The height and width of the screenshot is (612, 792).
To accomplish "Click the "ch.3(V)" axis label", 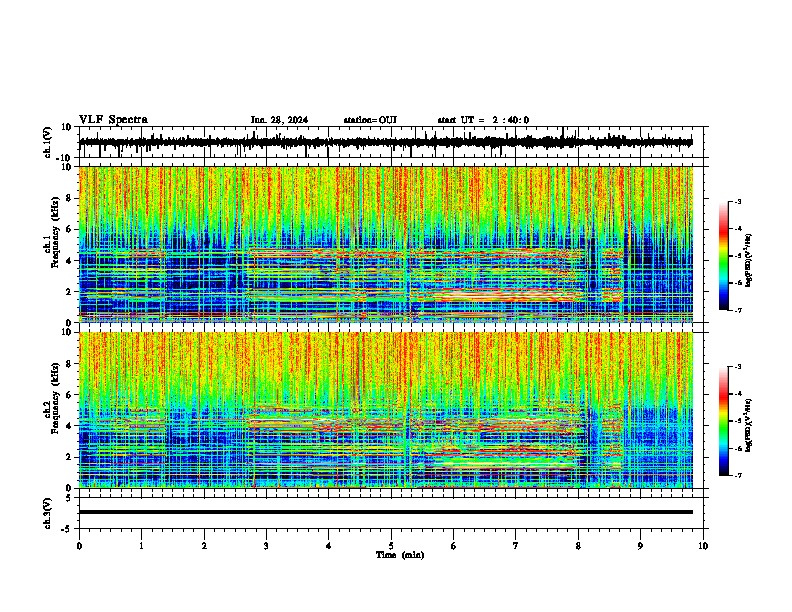I will [x=48, y=513].
